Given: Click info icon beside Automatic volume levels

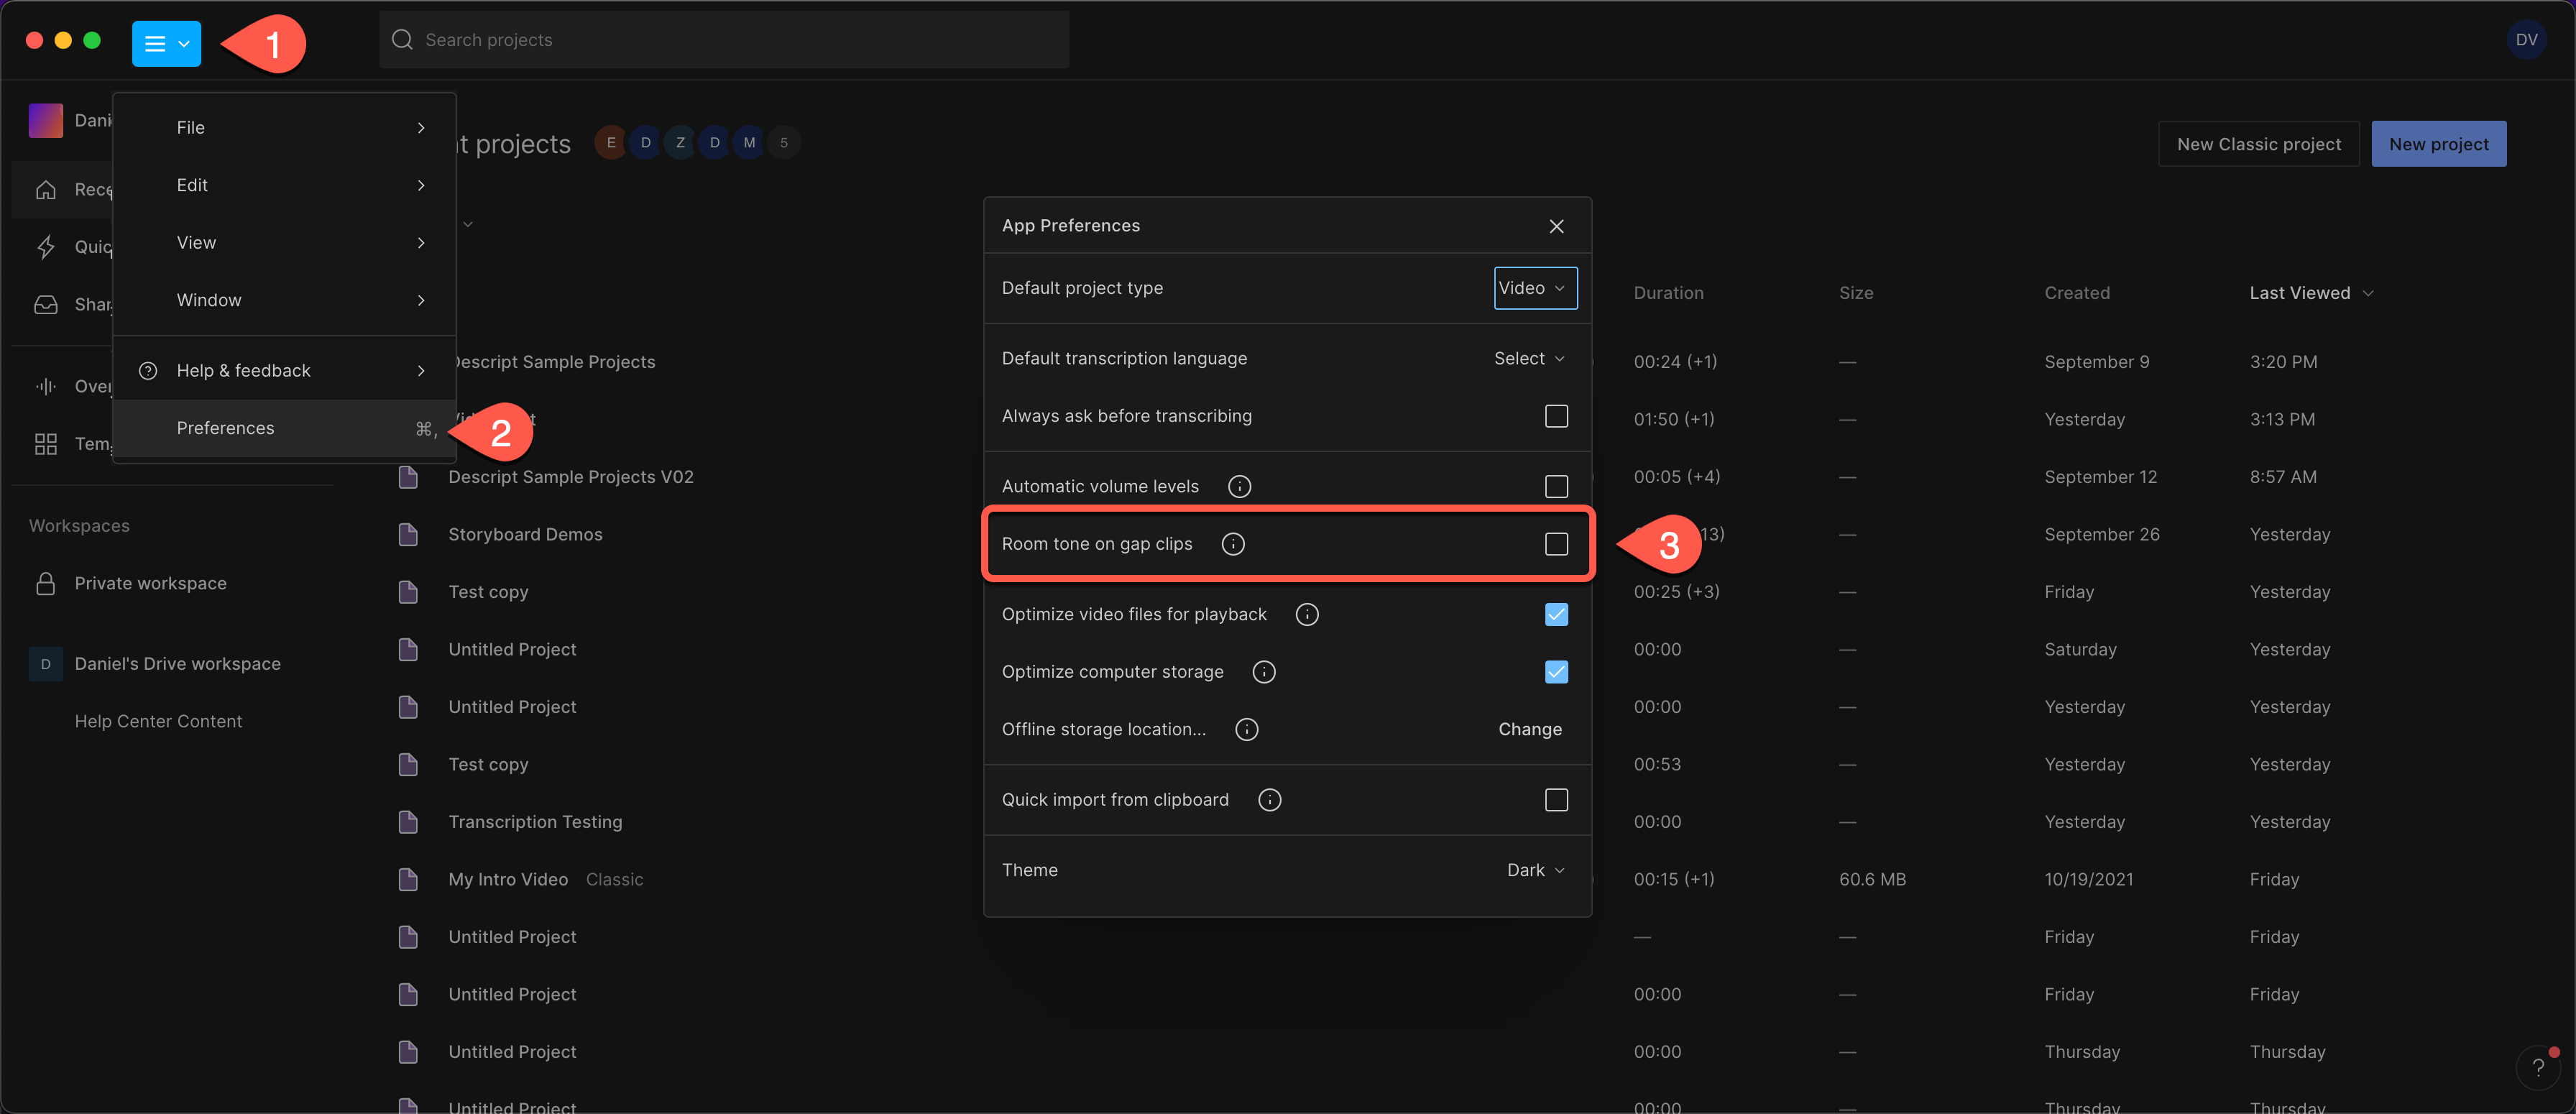Looking at the screenshot, I should coord(1239,486).
